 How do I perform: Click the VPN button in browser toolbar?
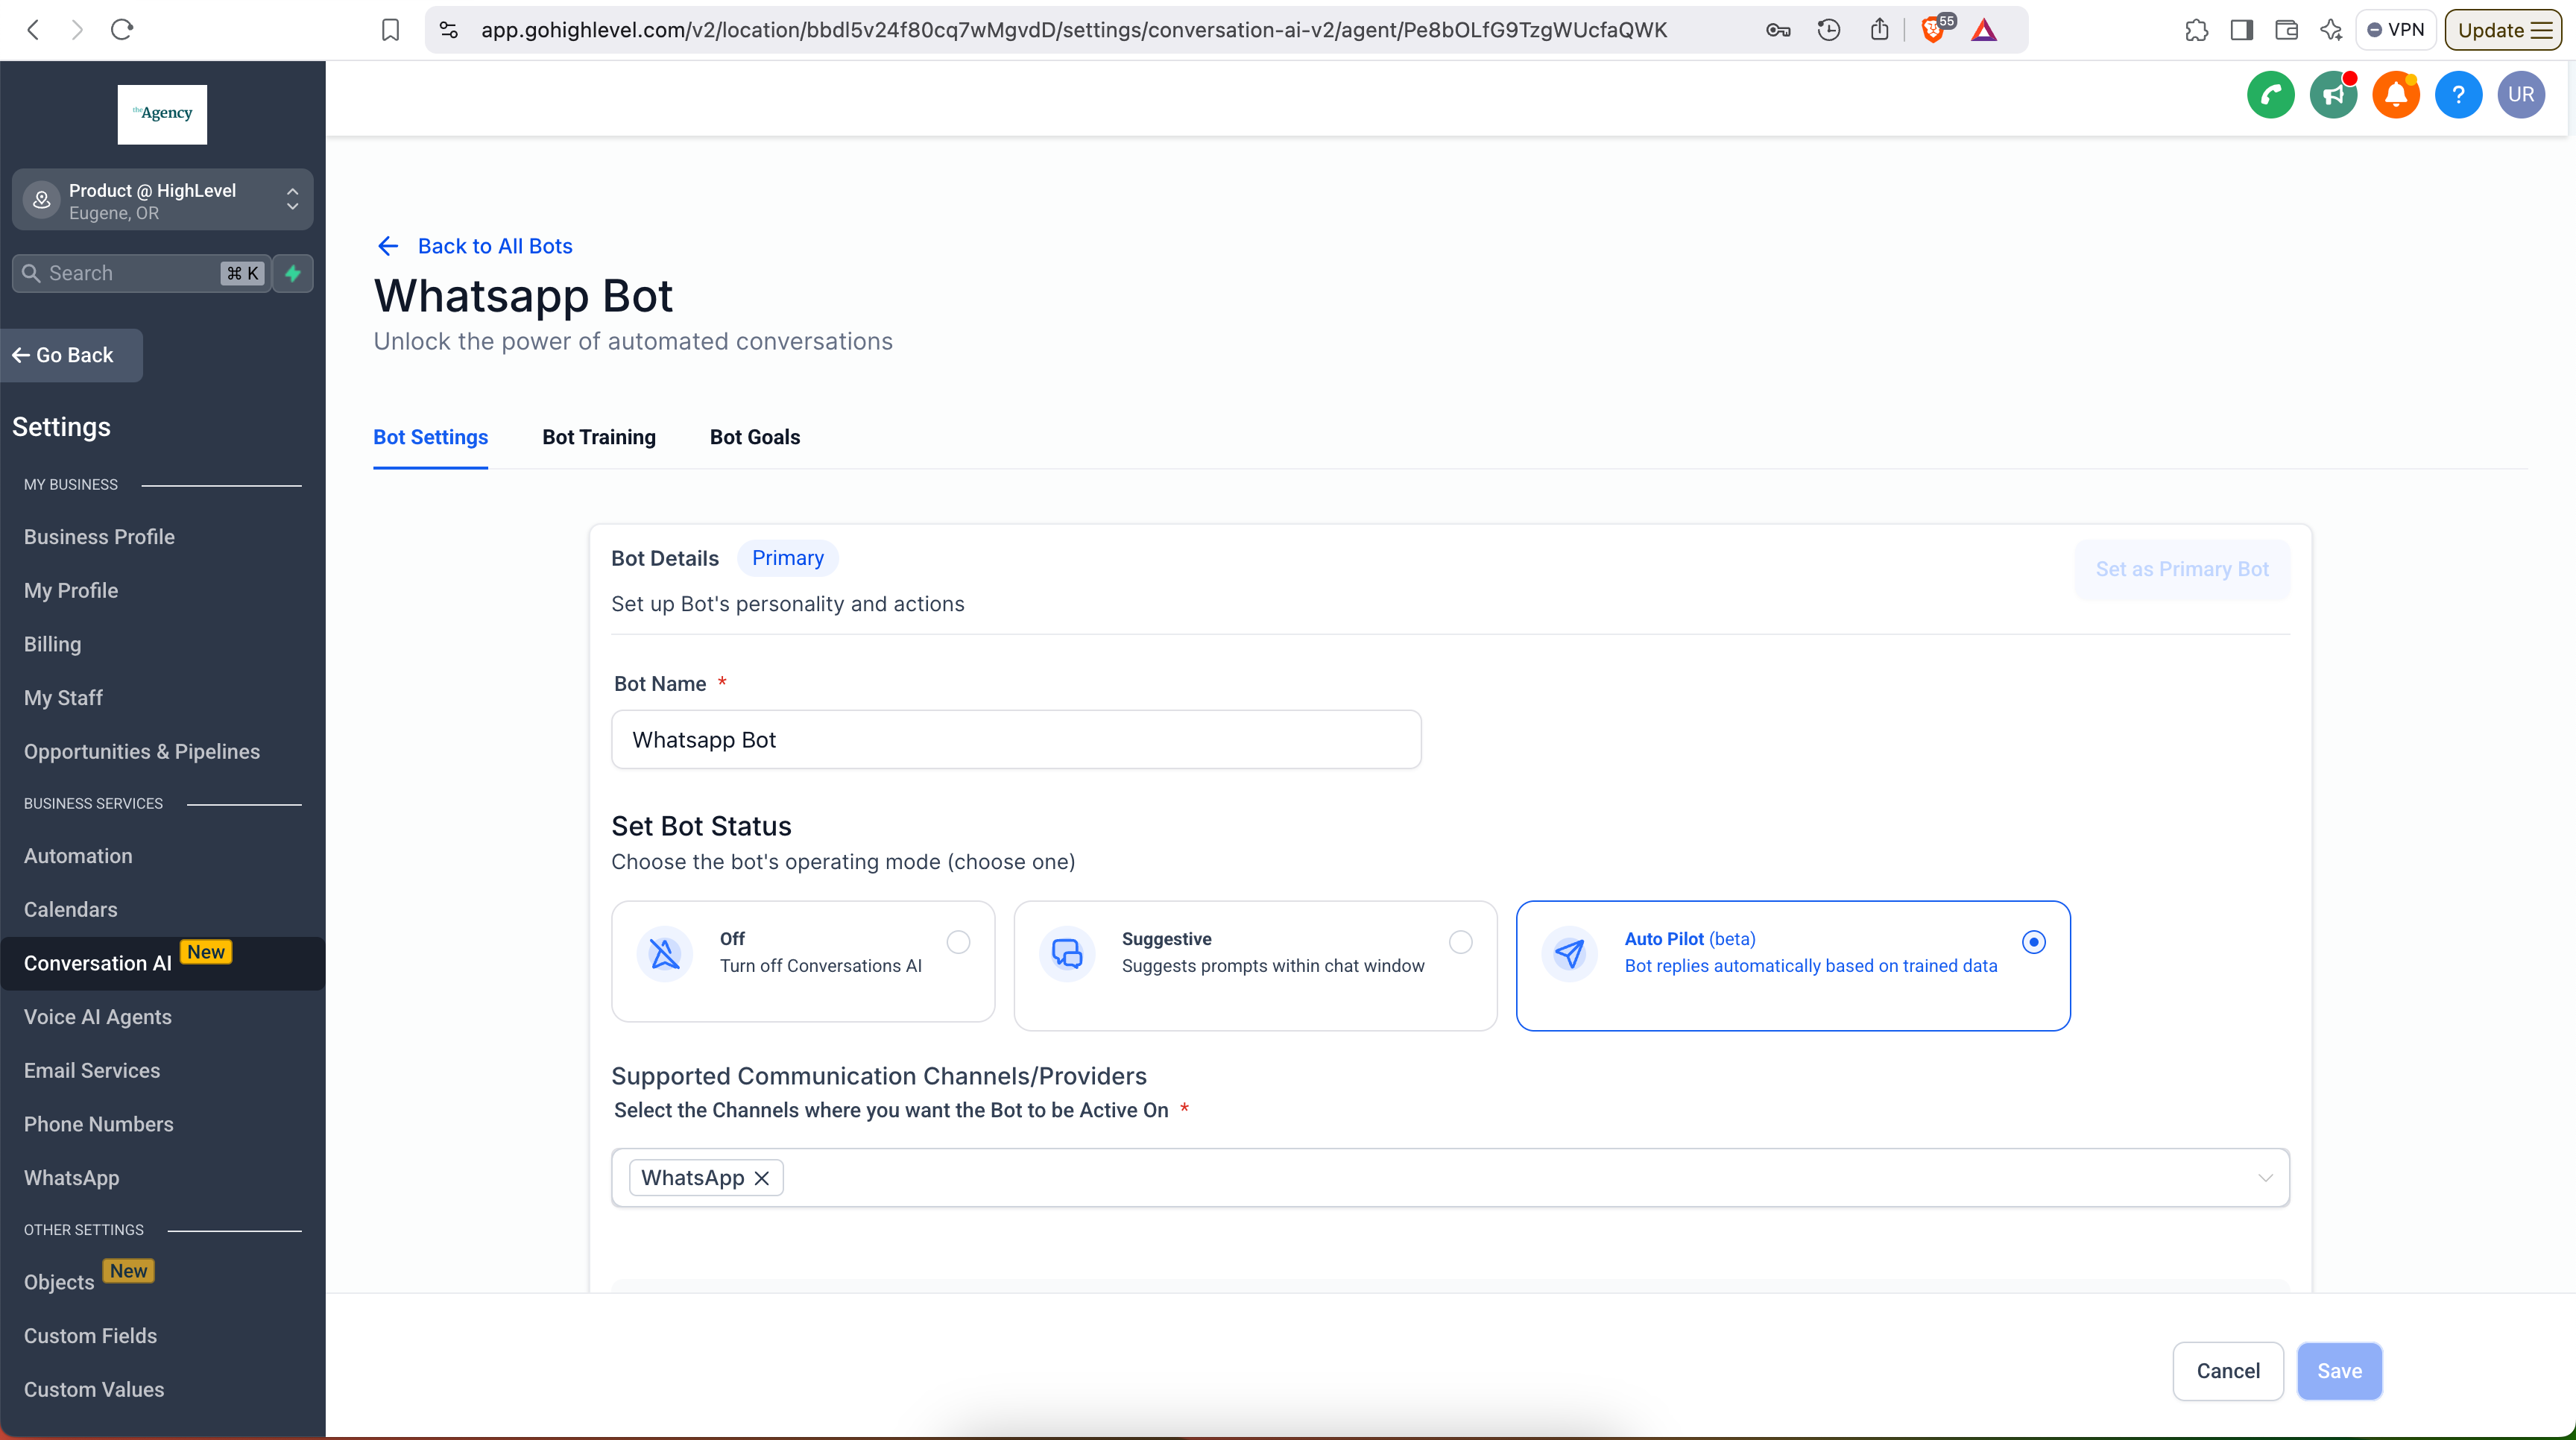click(2396, 30)
